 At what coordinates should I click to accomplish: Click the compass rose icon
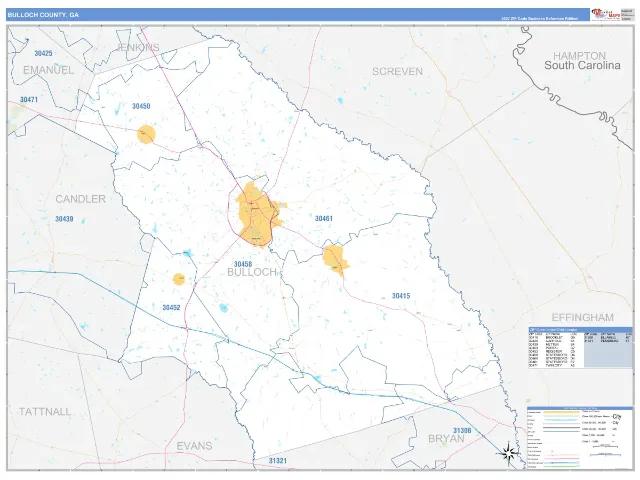[508, 453]
